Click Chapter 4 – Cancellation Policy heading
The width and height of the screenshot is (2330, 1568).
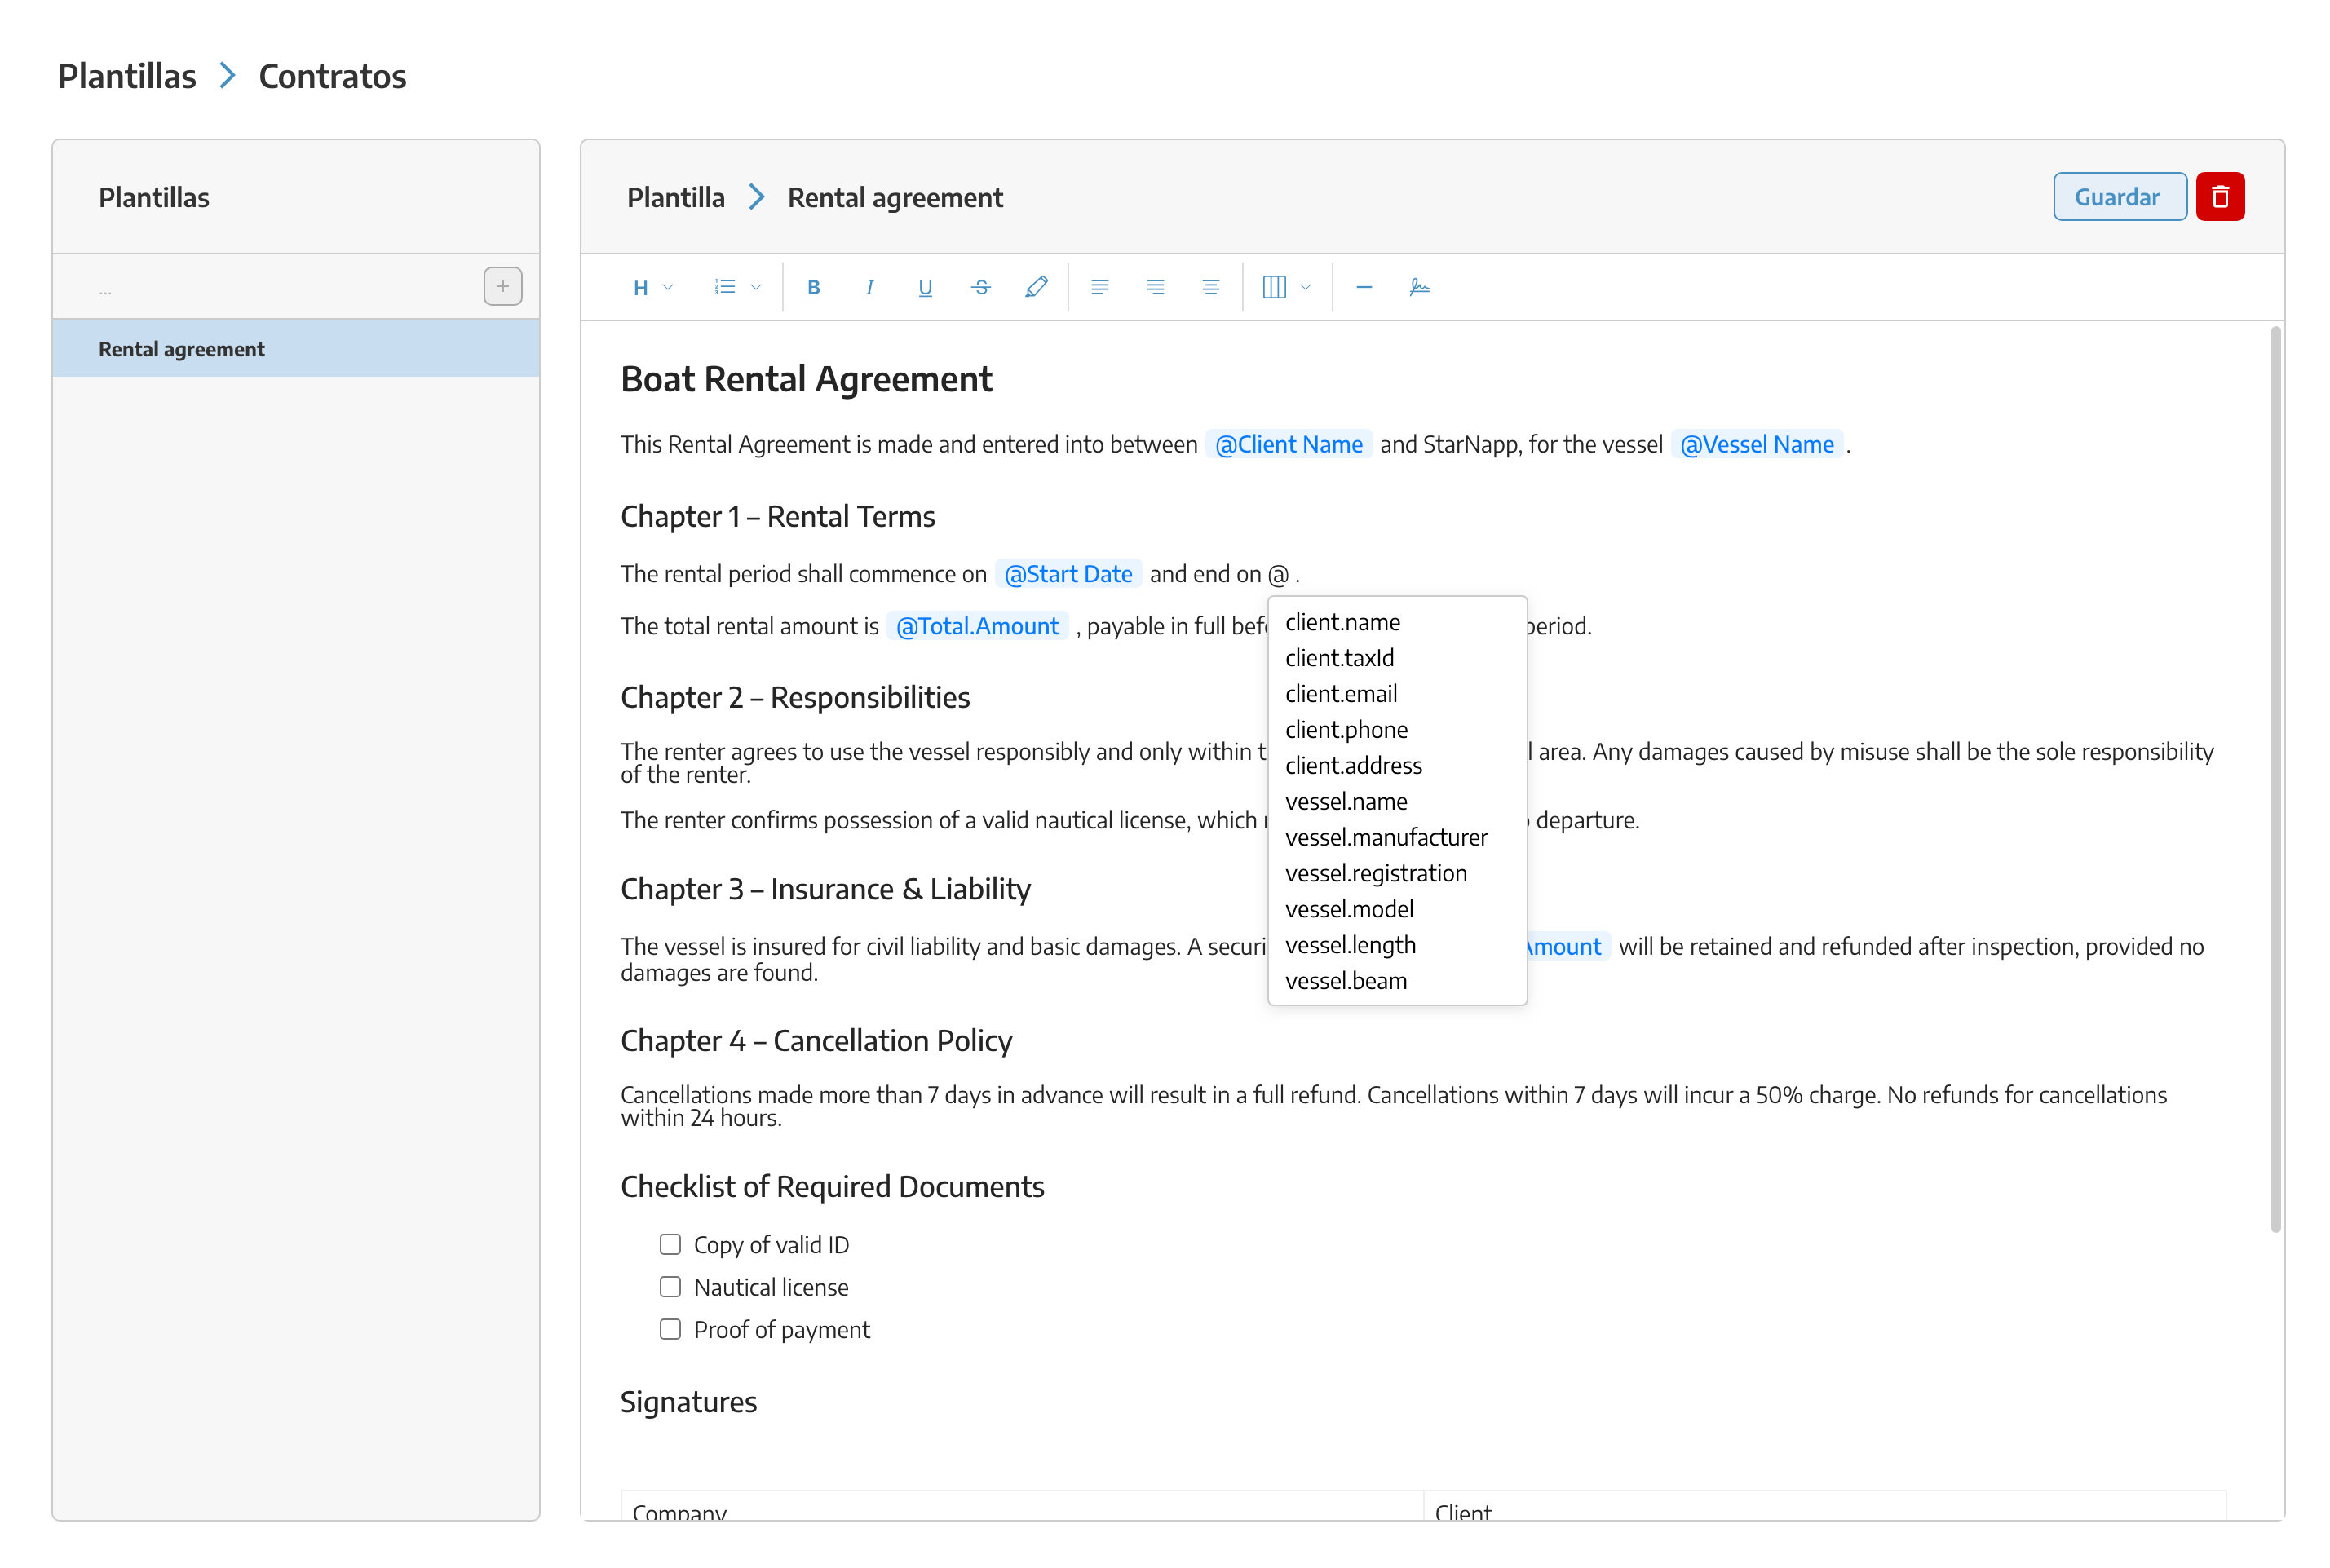(x=817, y=1042)
